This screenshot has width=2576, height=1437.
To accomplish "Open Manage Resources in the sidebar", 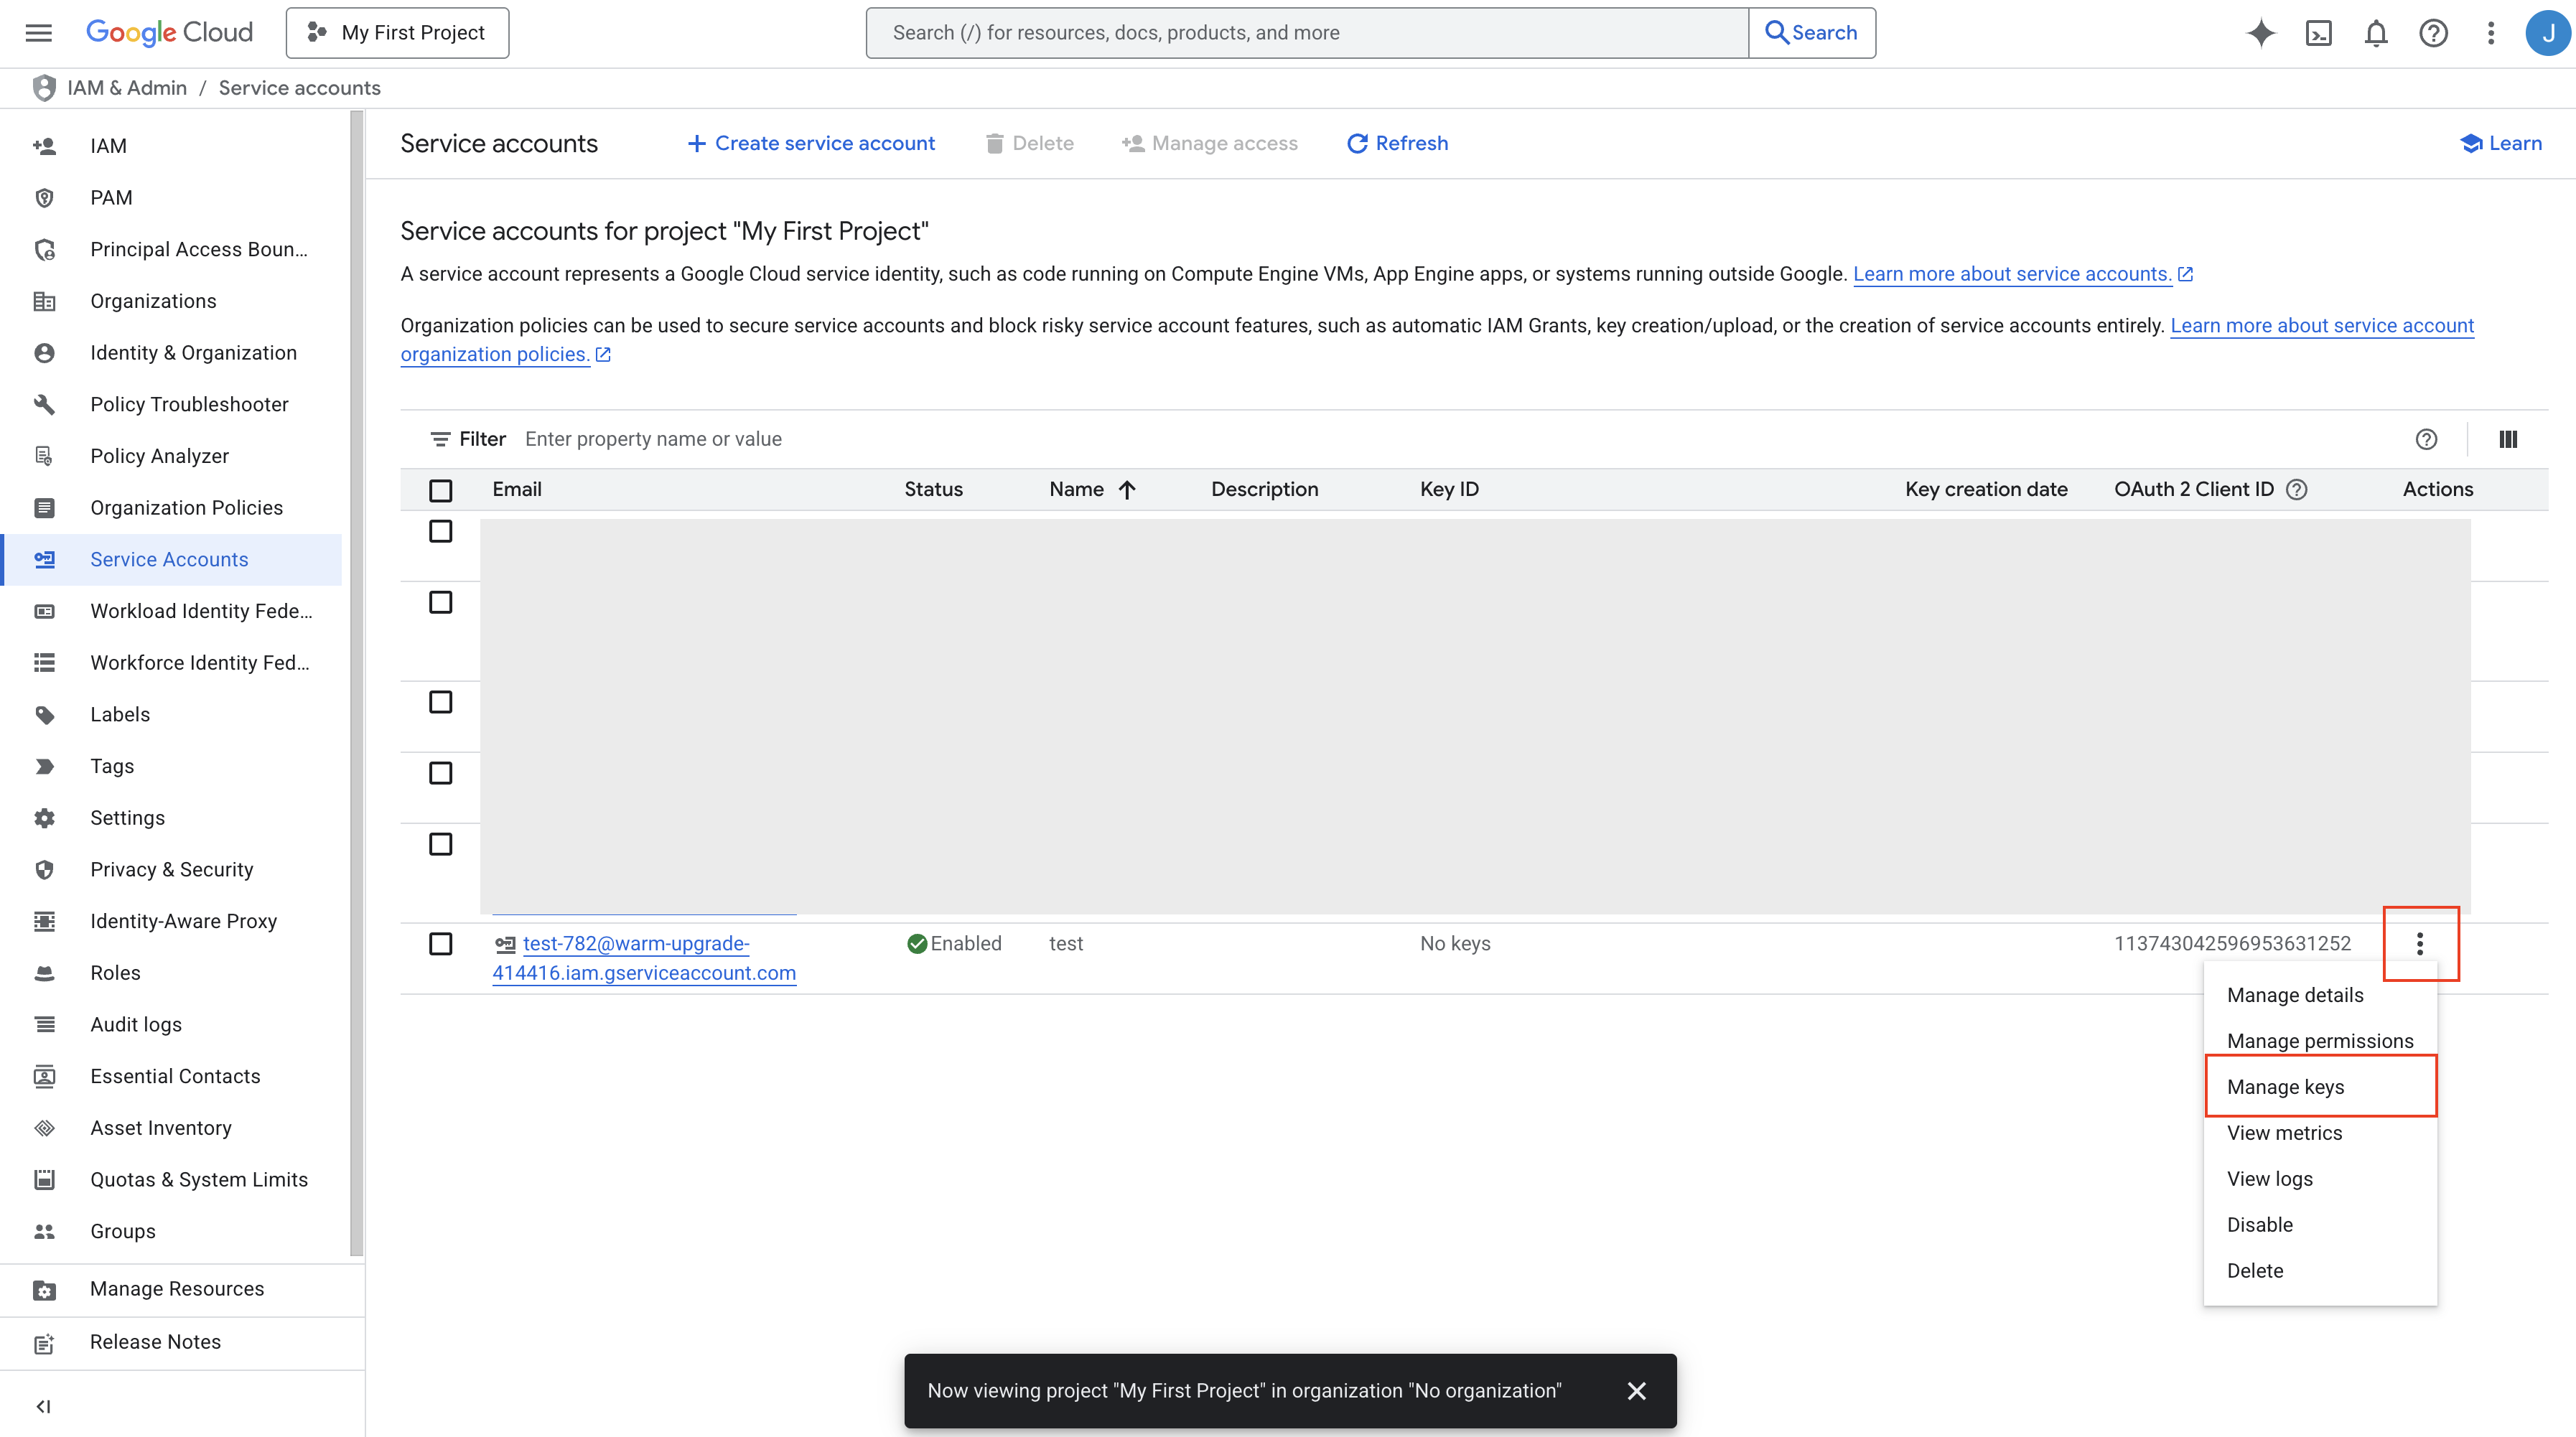I will point(182,1289).
